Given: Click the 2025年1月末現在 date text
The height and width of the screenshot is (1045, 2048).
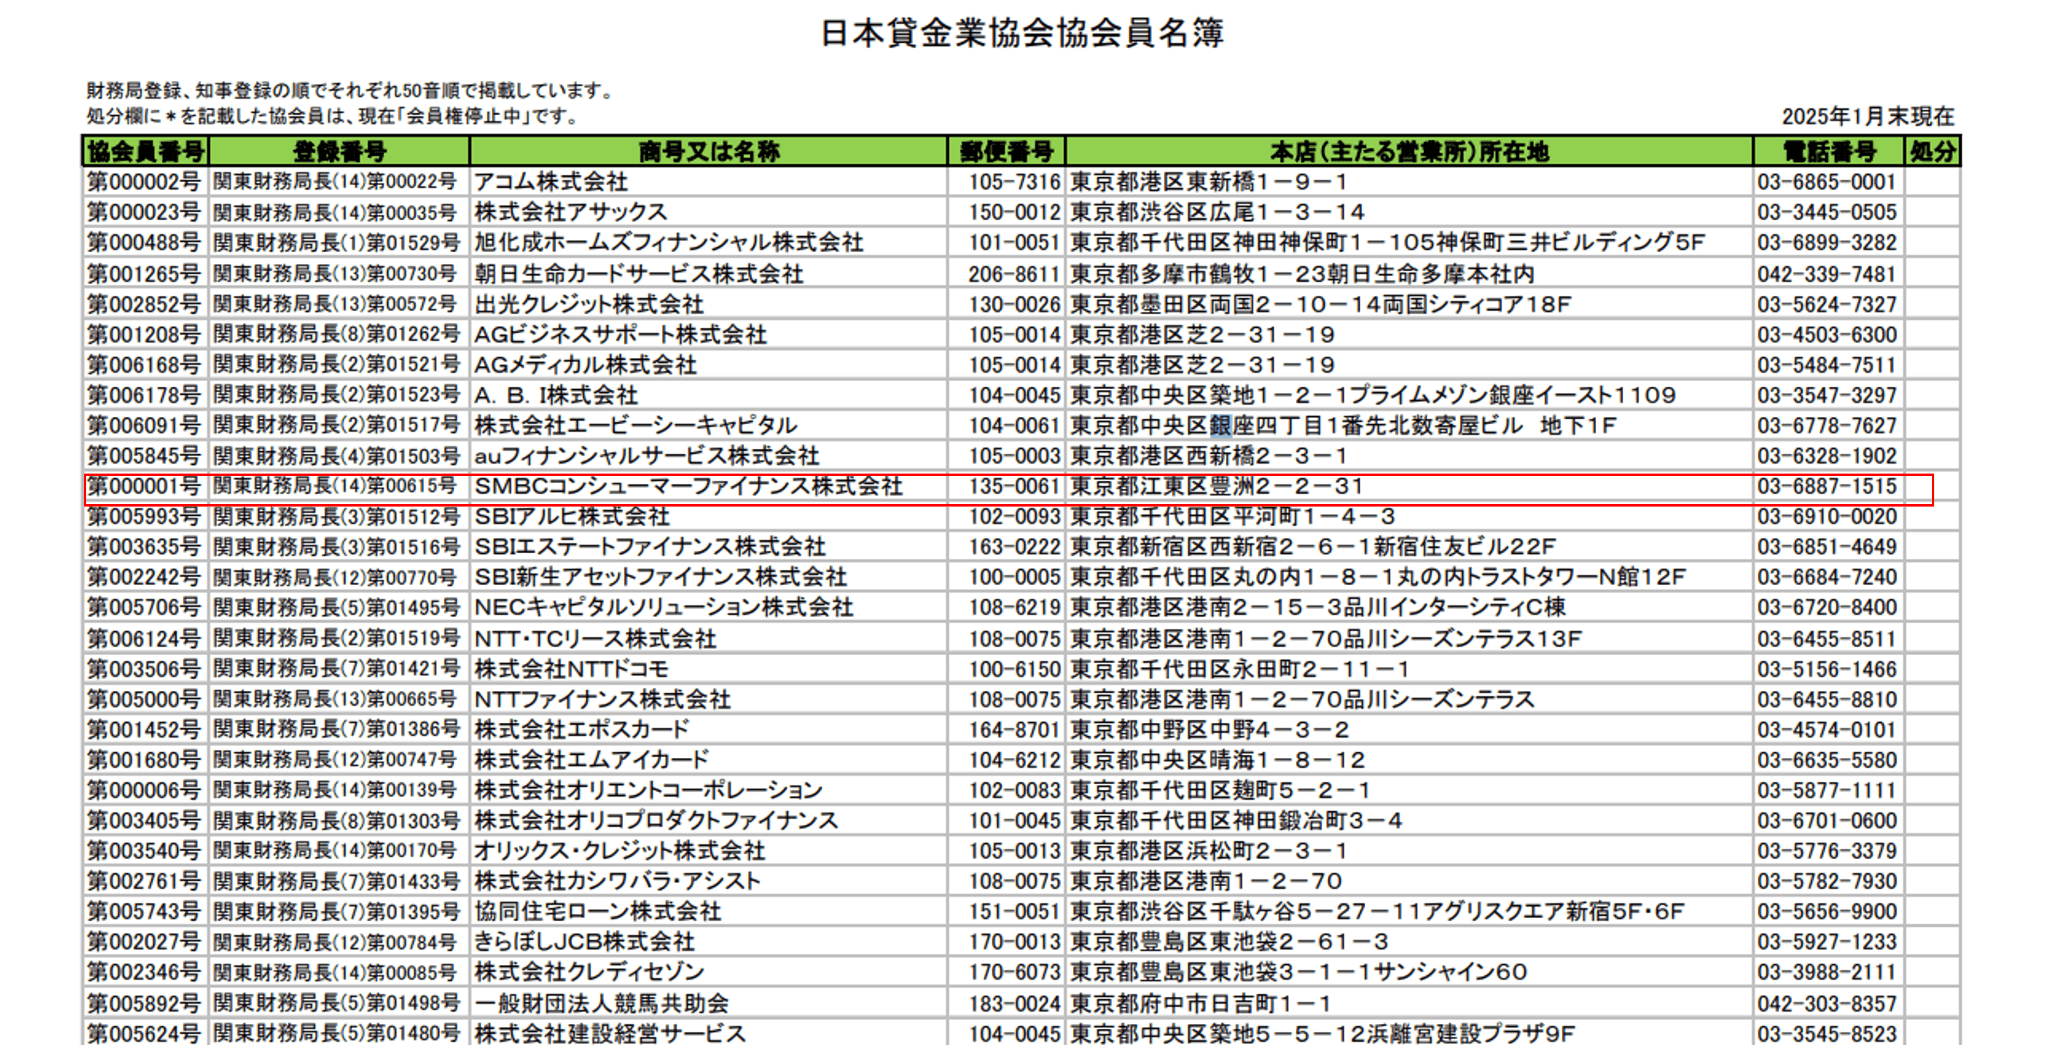Looking at the screenshot, I should (x=1867, y=116).
